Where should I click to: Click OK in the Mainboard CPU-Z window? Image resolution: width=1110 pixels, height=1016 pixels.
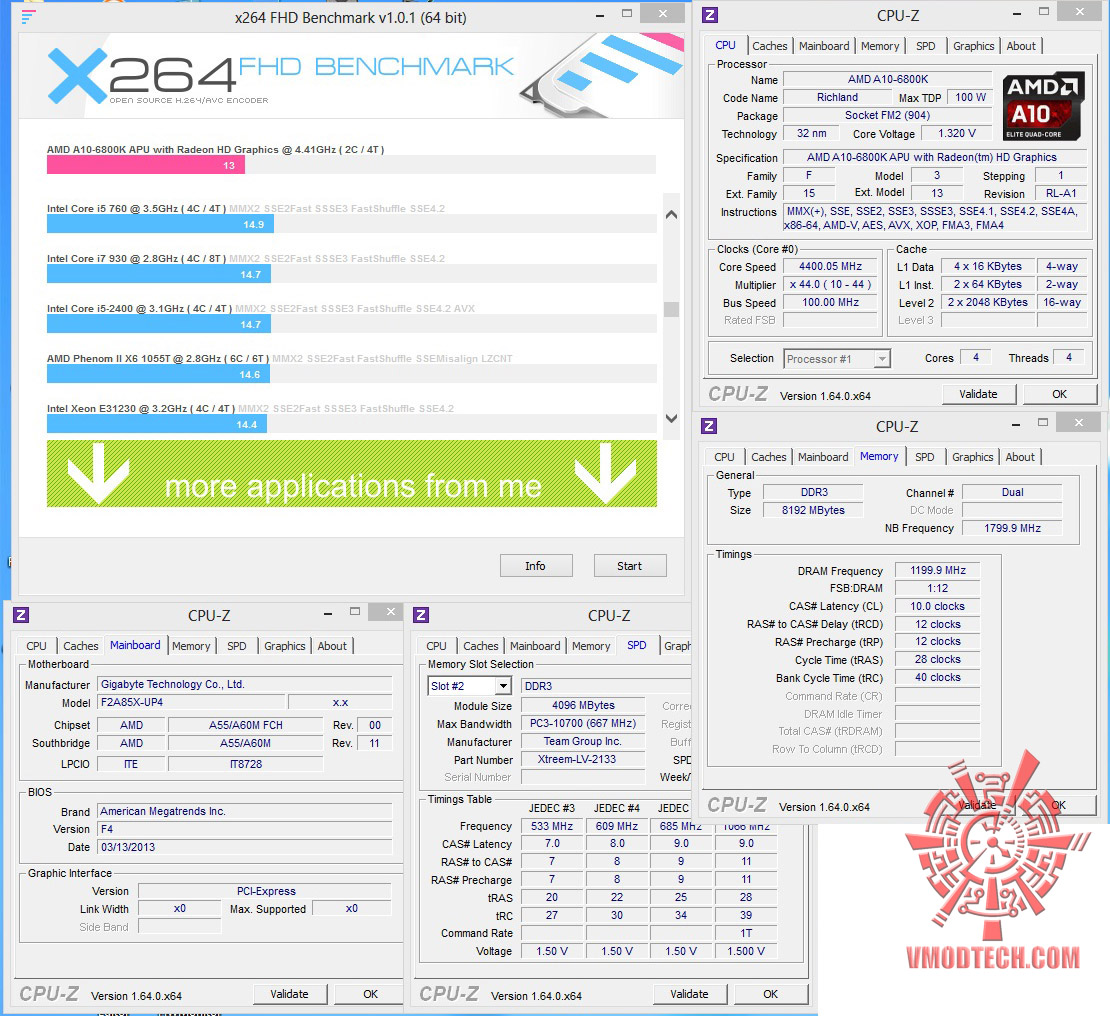pos(370,994)
